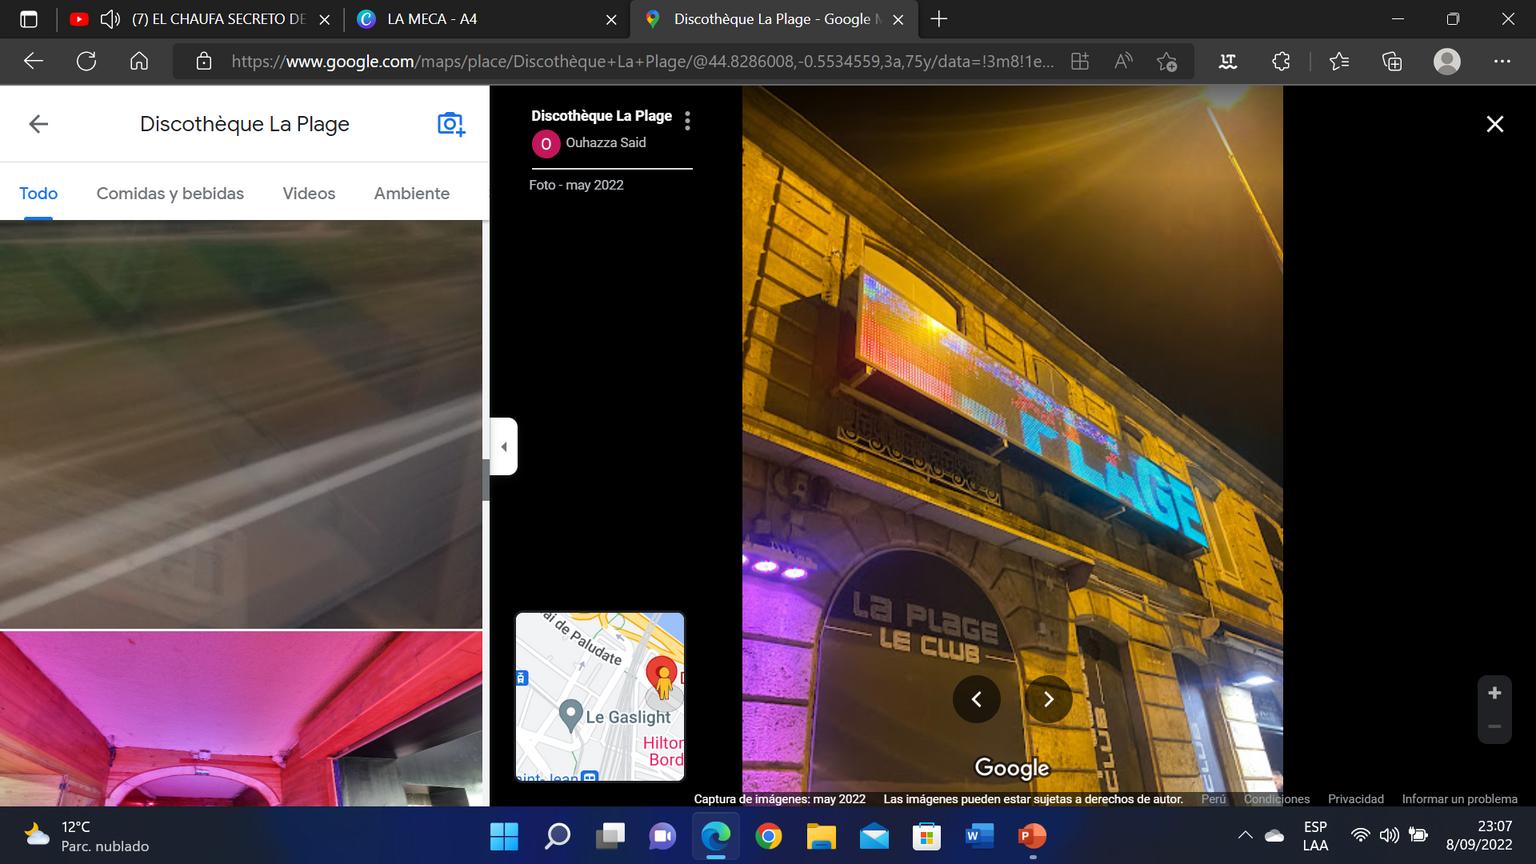The image size is (1536, 864).
Task: Open browser Settings and more menu
Action: [1502, 61]
